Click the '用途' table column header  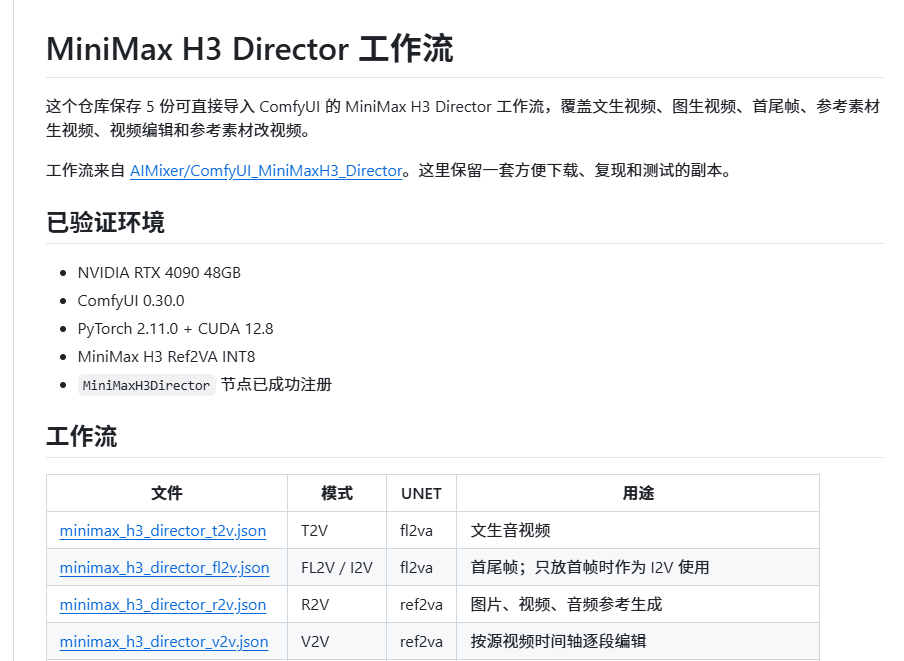(x=638, y=493)
